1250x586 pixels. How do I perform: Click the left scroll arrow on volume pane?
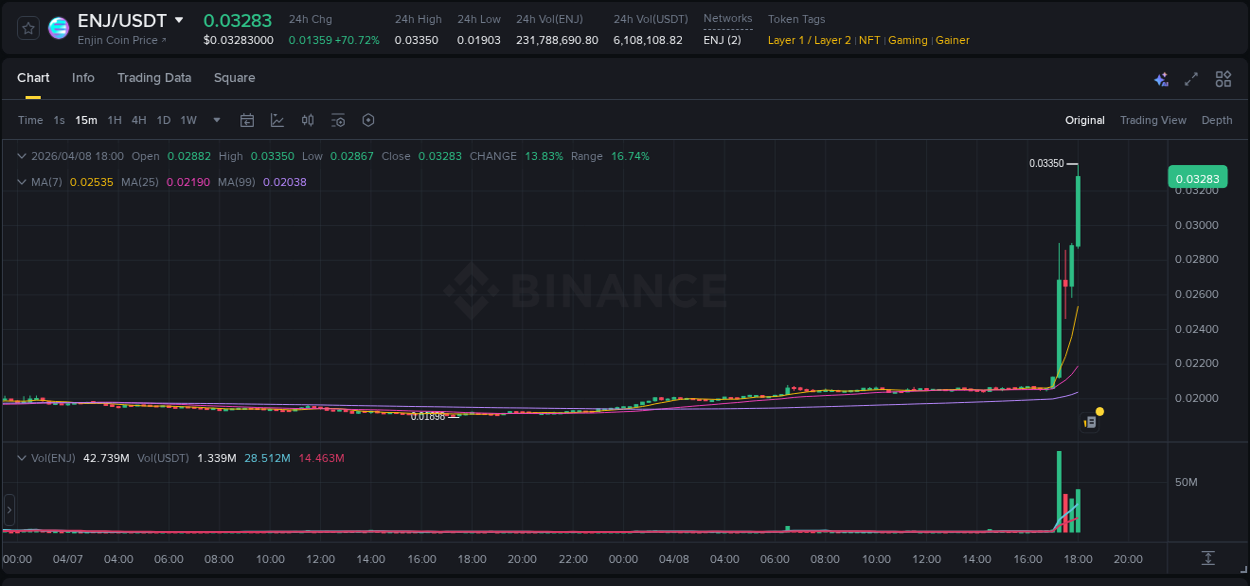(8, 511)
